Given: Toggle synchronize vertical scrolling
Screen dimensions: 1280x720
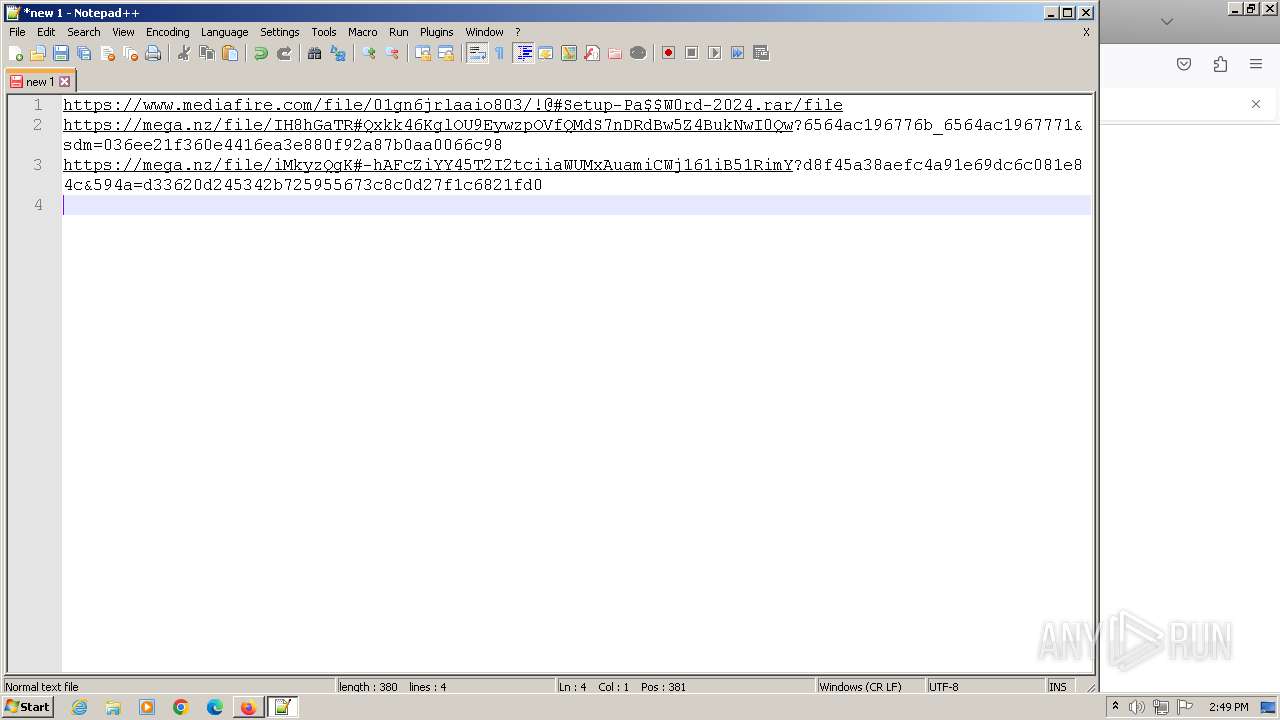Looking at the screenshot, I should (x=423, y=53).
